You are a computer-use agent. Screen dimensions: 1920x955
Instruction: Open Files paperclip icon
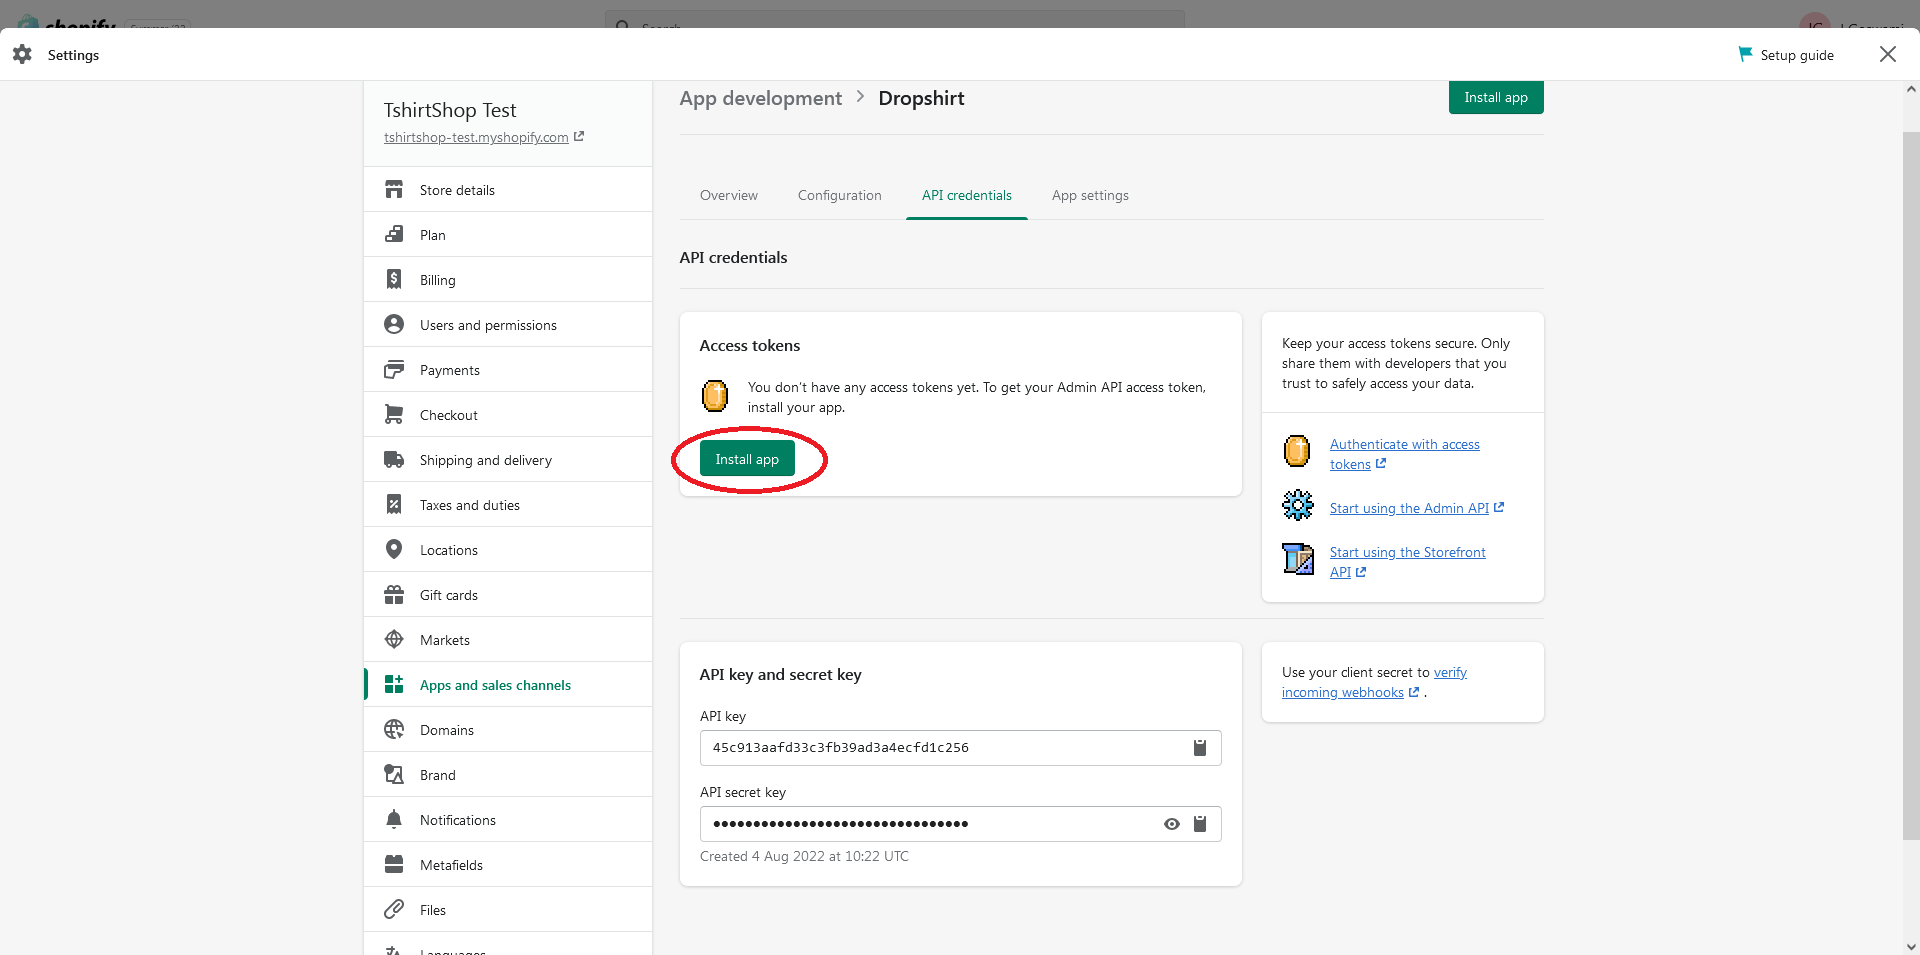(394, 910)
